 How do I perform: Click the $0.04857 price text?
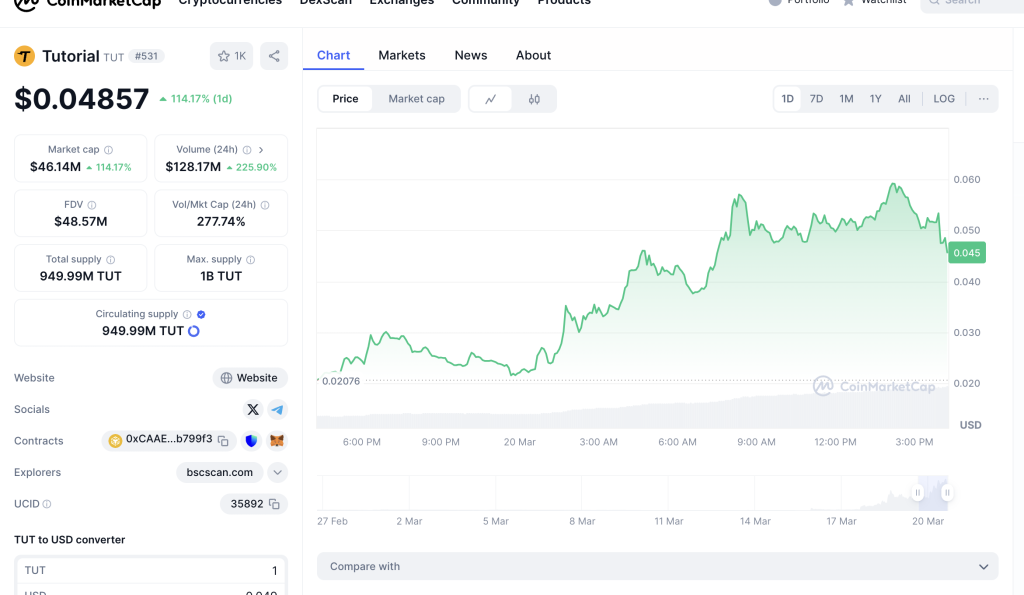click(x=82, y=99)
